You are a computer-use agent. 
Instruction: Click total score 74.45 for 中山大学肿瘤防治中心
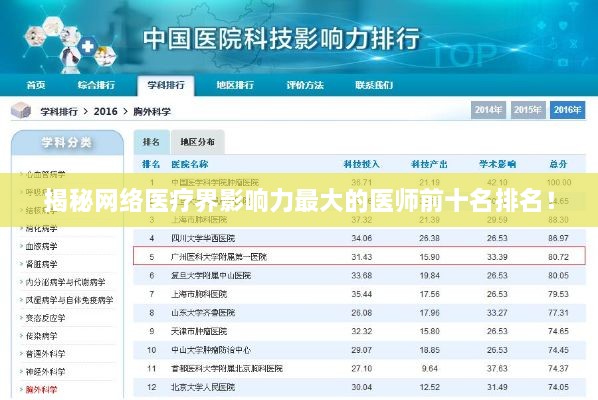pyautogui.click(x=558, y=350)
